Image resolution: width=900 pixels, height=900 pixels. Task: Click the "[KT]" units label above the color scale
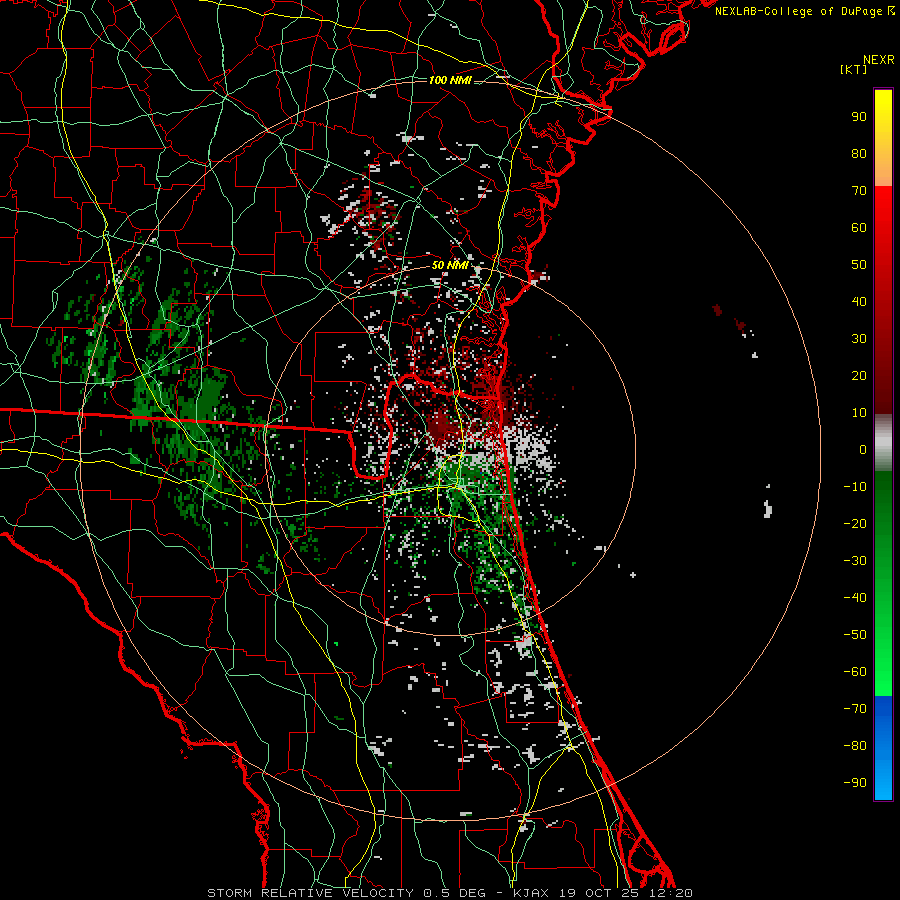(854, 69)
